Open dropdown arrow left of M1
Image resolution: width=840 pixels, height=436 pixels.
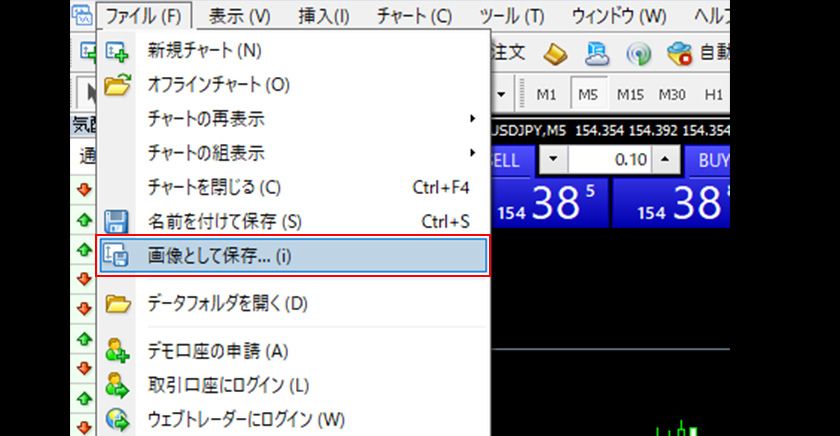click(501, 95)
